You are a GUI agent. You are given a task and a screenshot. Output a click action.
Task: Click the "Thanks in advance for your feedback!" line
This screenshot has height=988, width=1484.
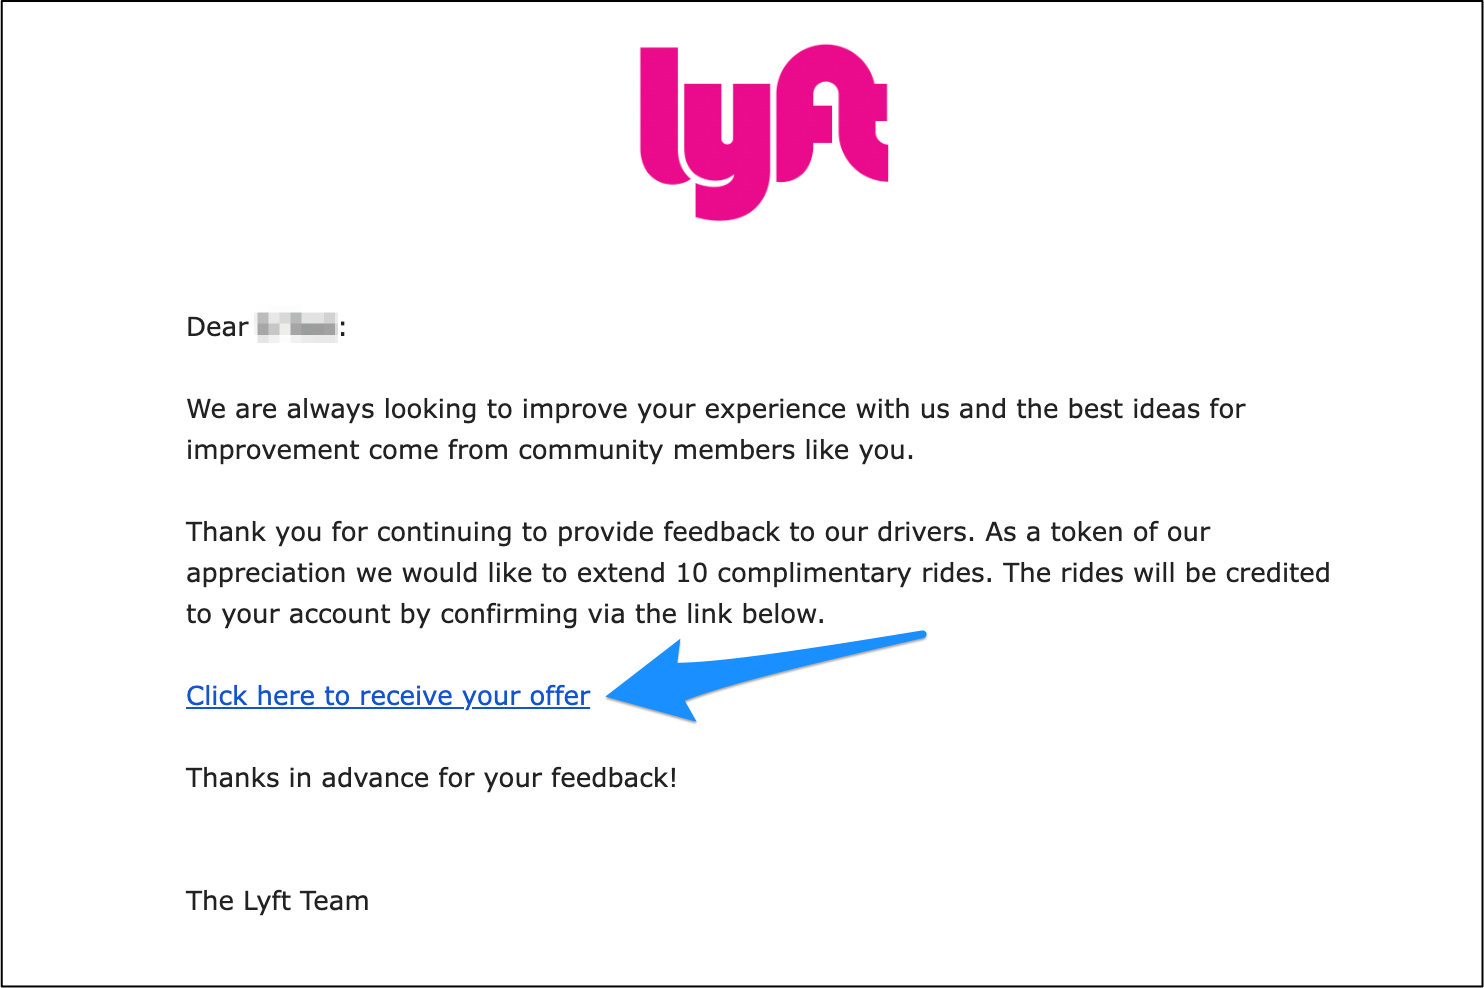[x=431, y=778]
